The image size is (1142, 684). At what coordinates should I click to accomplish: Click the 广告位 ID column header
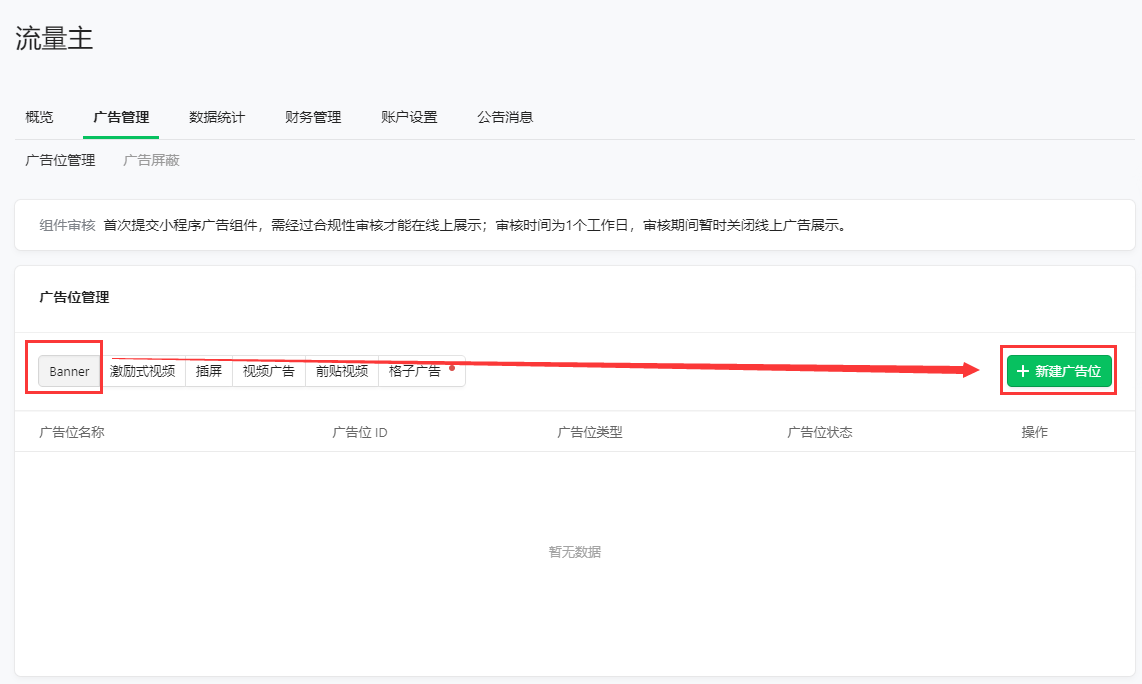[360, 432]
